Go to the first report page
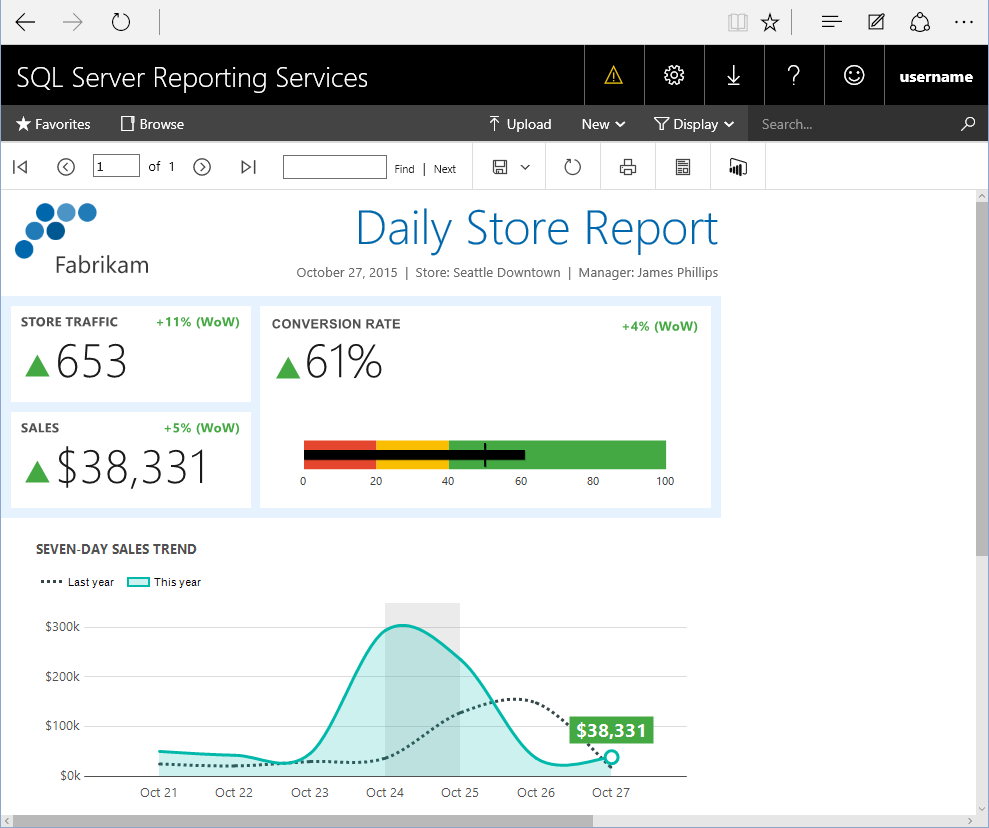Image resolution: width=989 pixels, height=828 pixels. 20,167
